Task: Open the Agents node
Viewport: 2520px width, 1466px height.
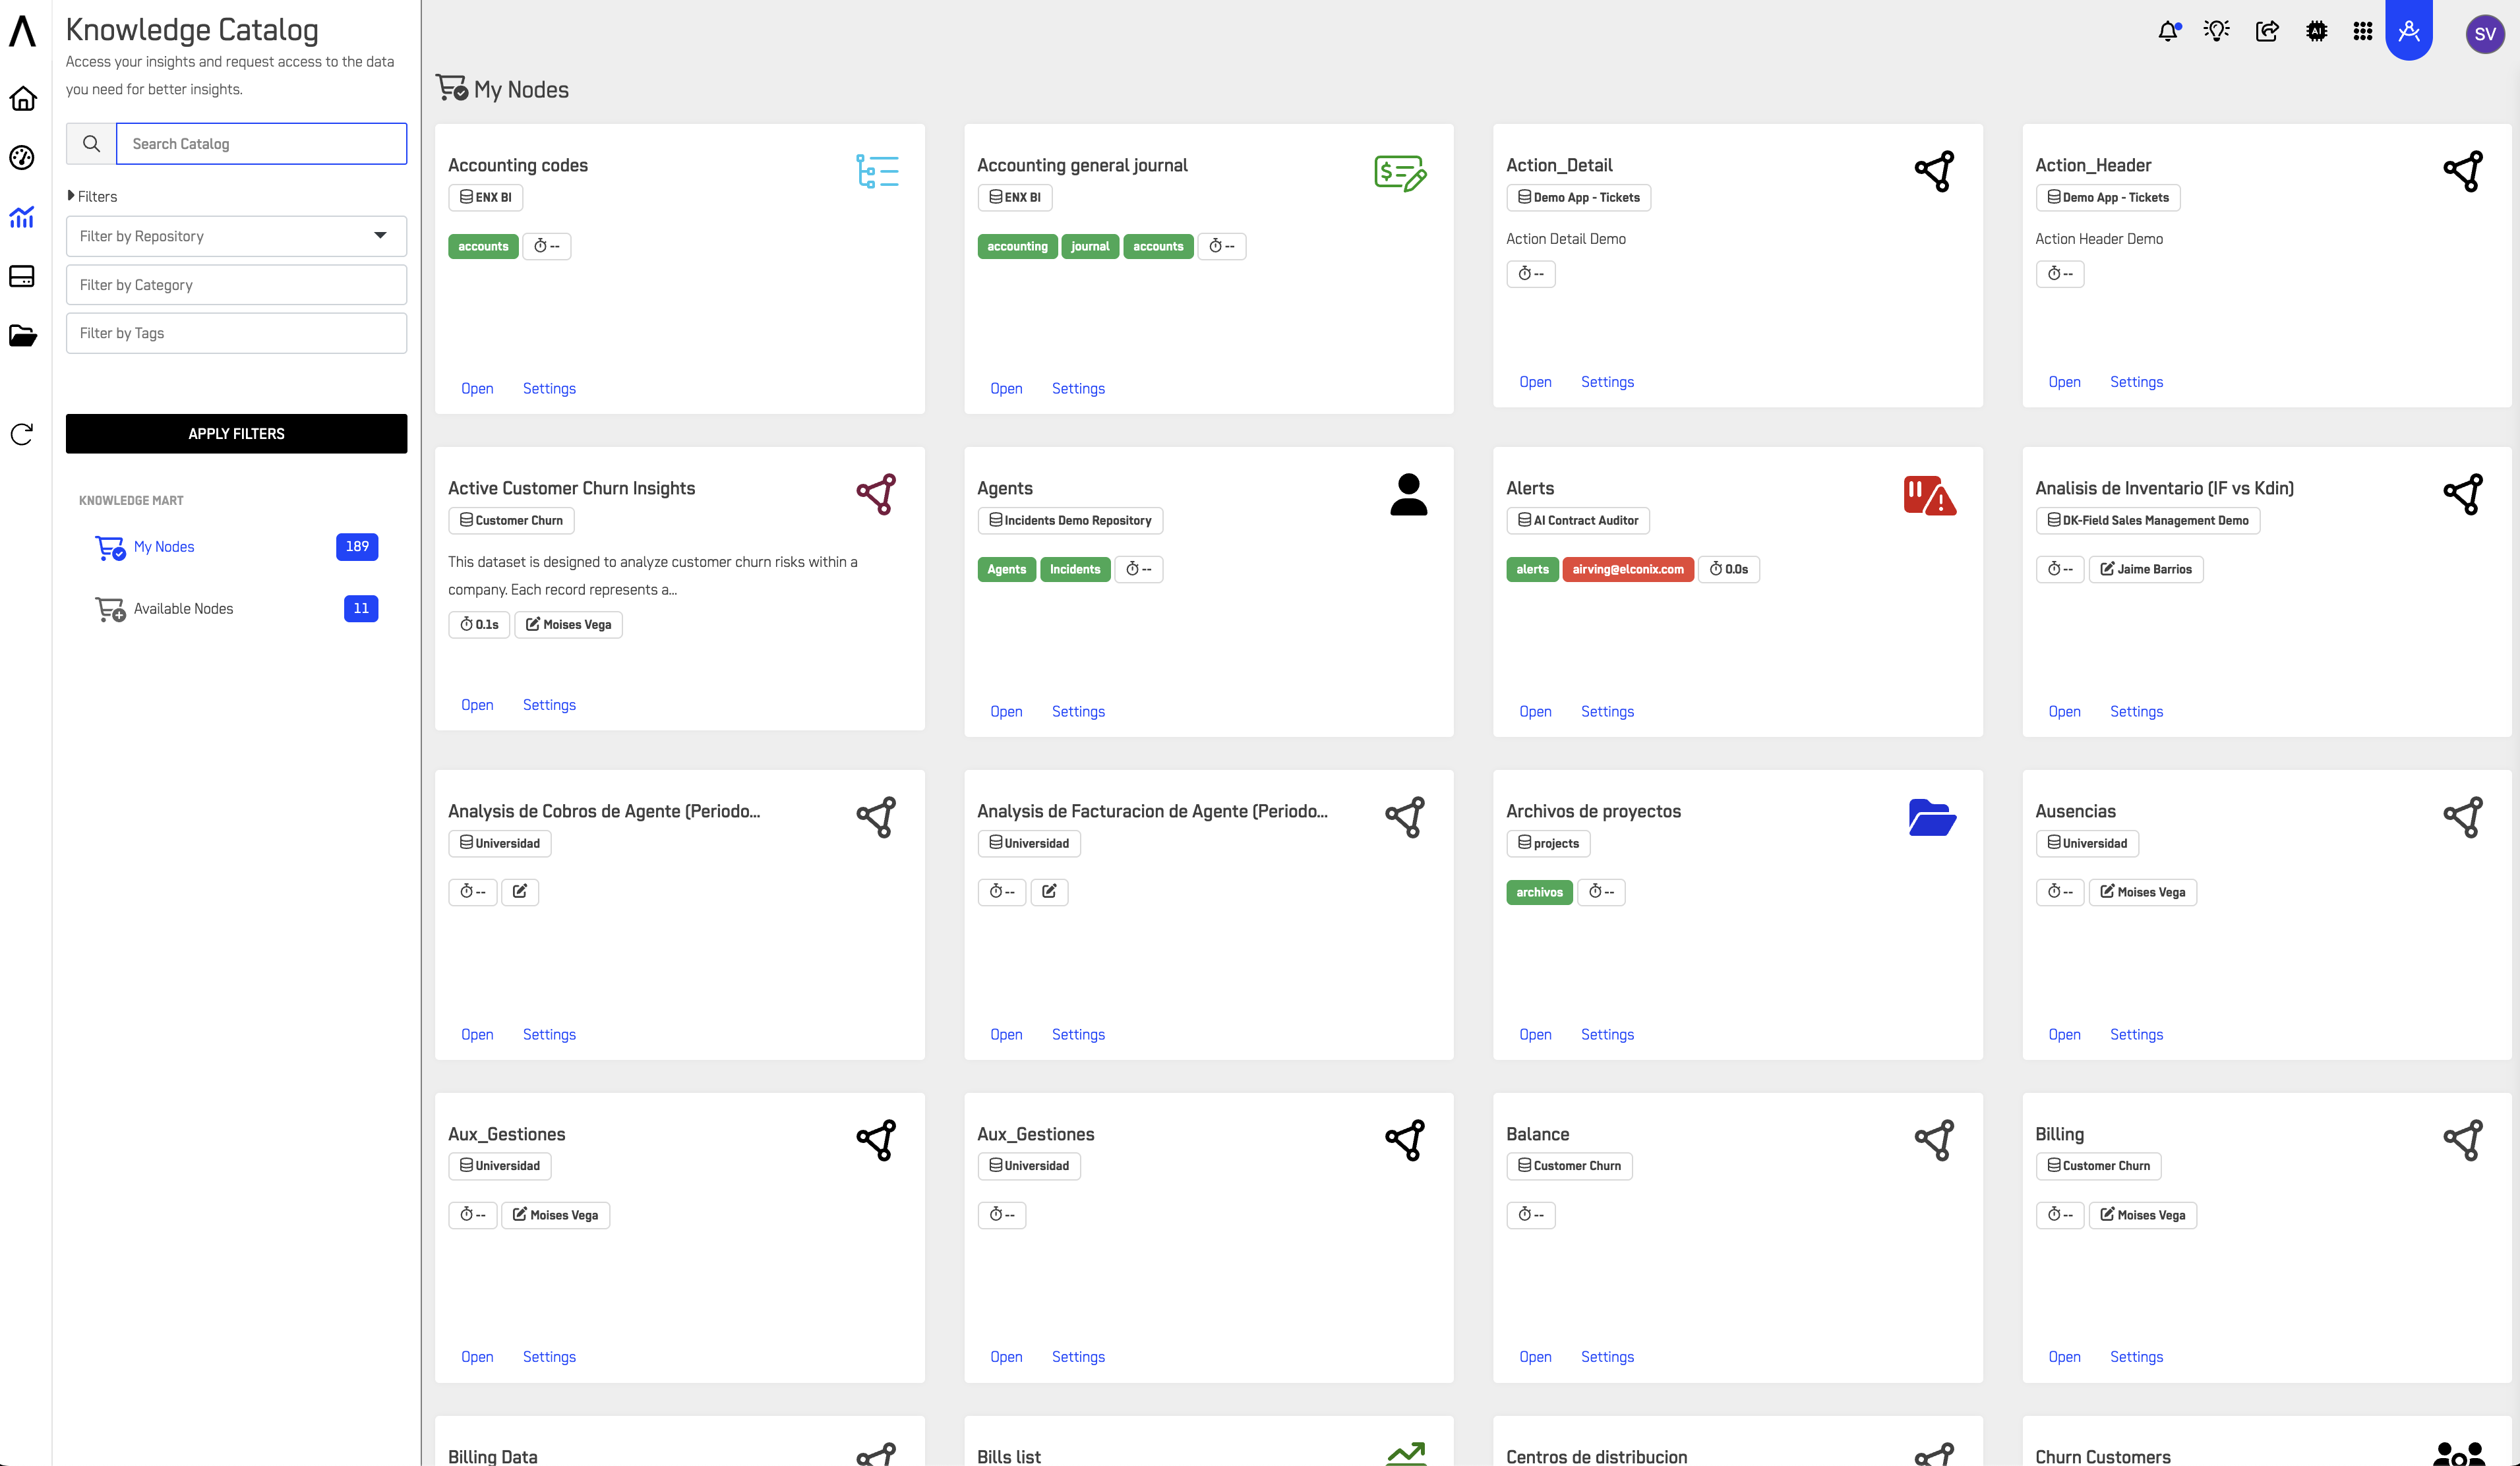Action: [1006, 711]
